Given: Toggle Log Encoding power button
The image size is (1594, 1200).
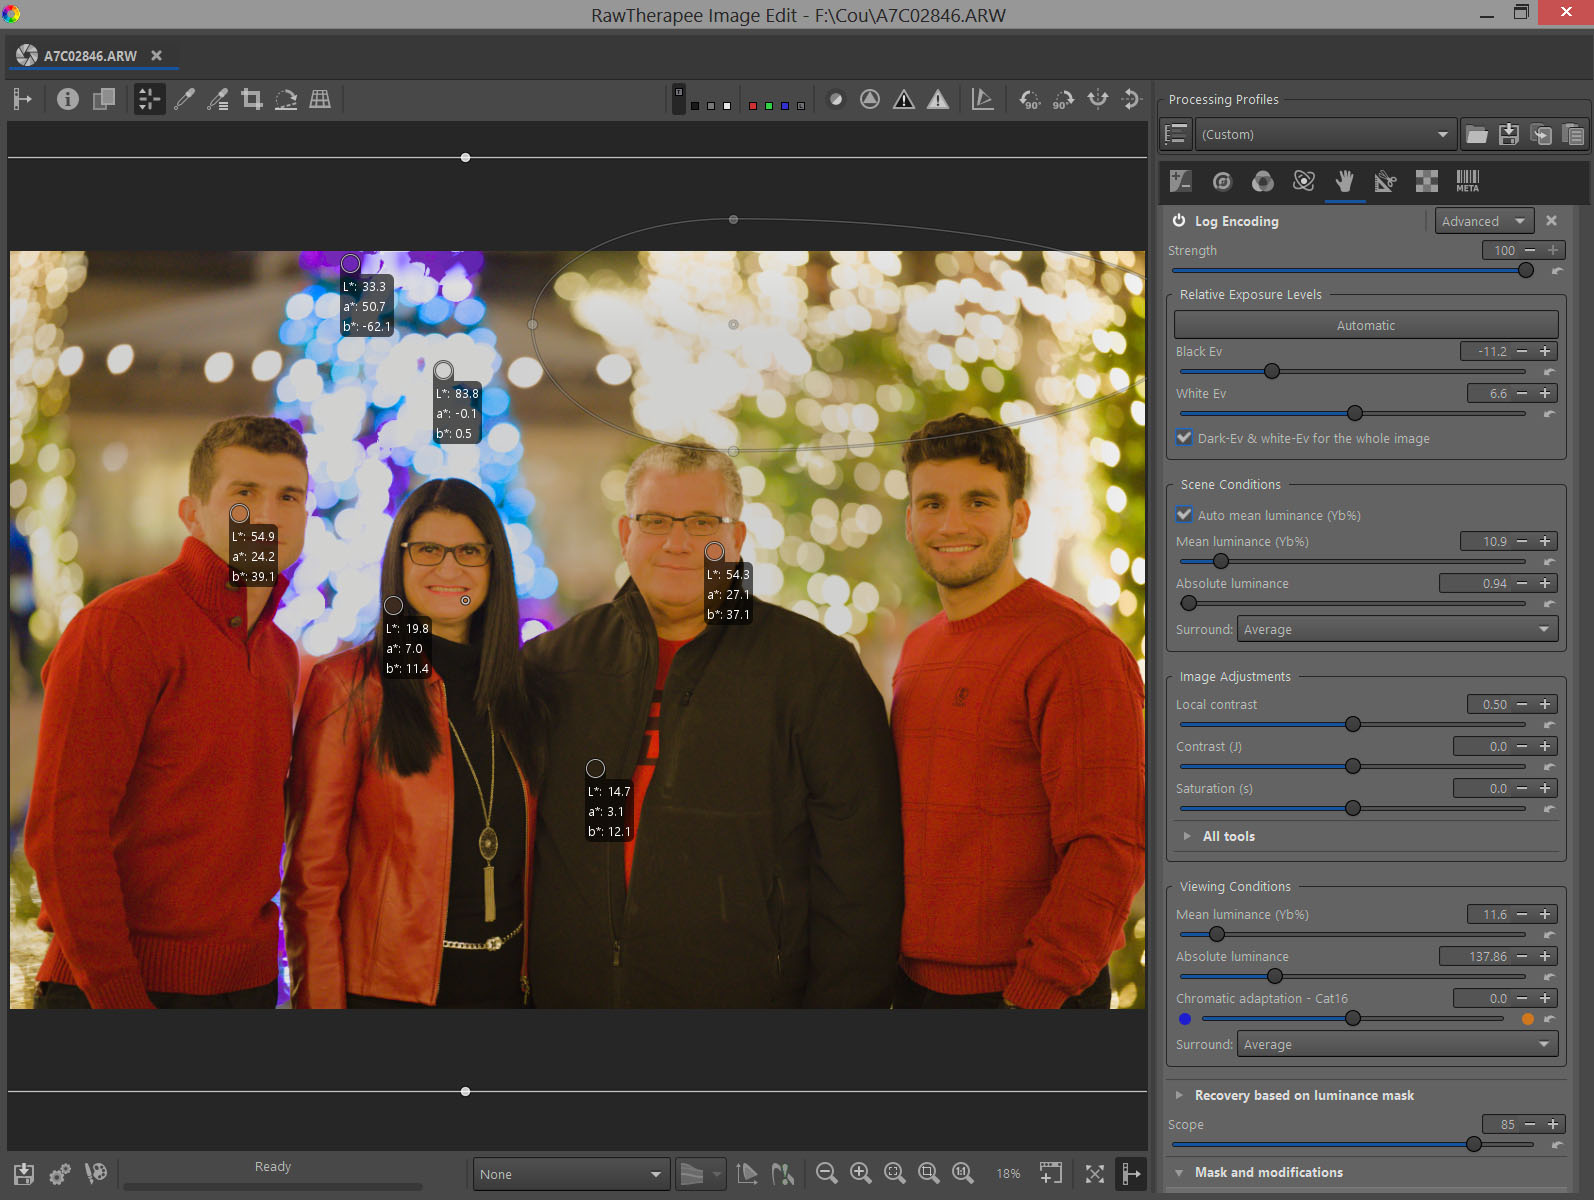Looking at the screenshot, I should coord(1179,221).
